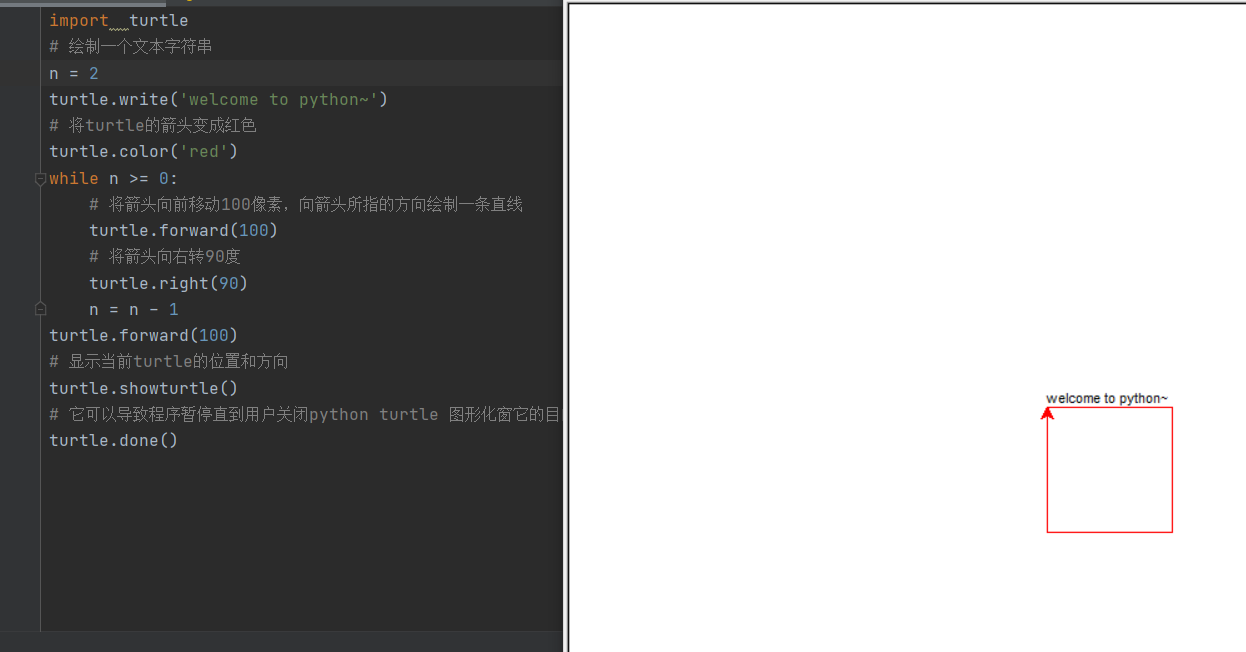The height and width of the screenshot is (652, 1246).
Task: Place cursor on the highlighted line n = 2
Action: [72, 73]
